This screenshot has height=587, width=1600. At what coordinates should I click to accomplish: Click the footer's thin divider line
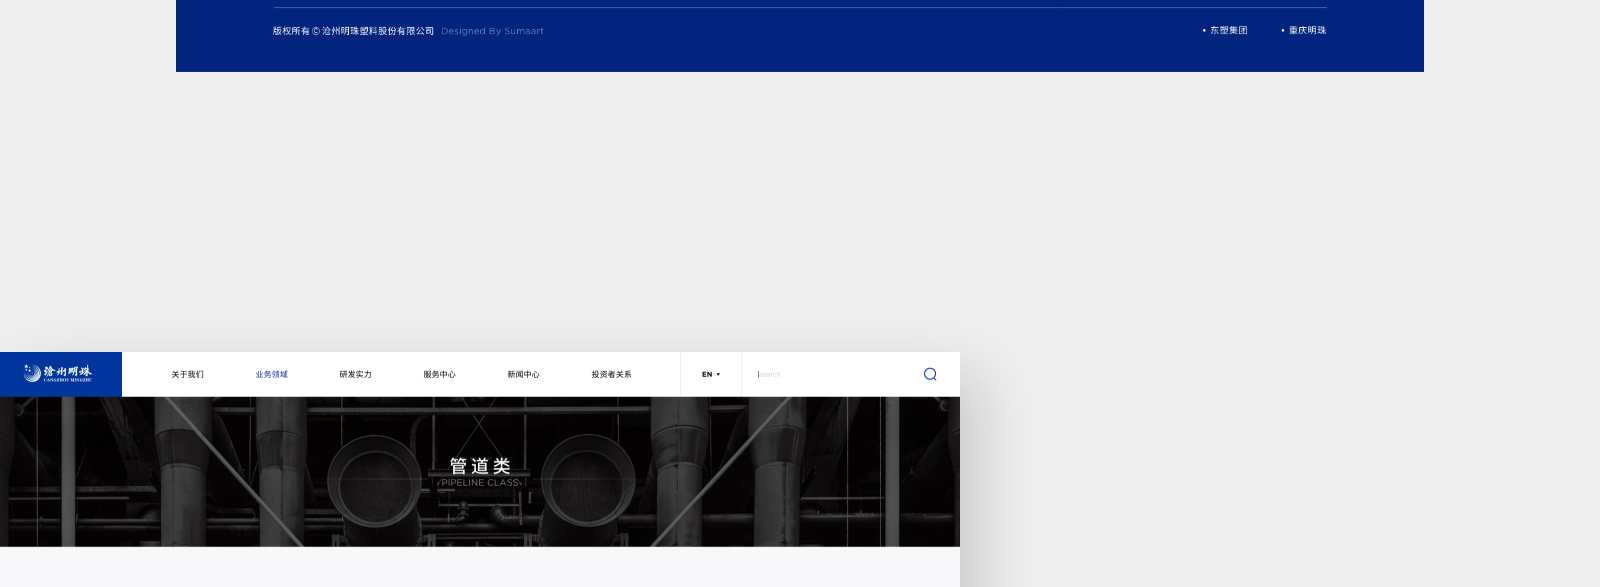(800, 8)
